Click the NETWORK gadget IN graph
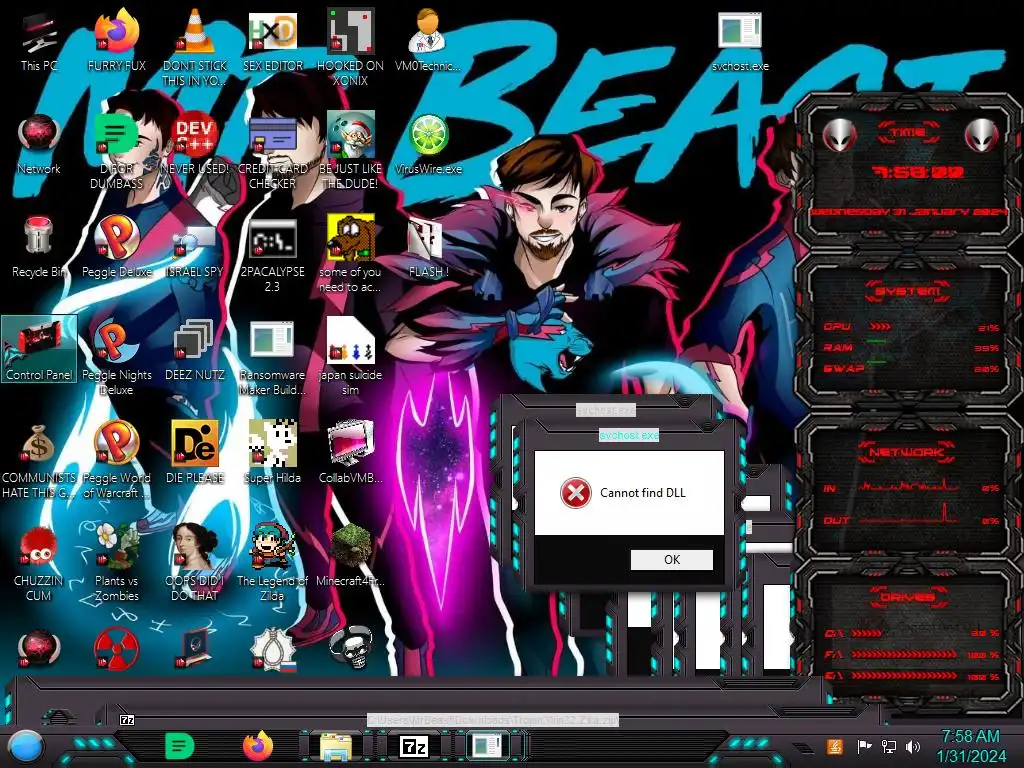The width and height of the screenshot is (1024, 768). 910,487
